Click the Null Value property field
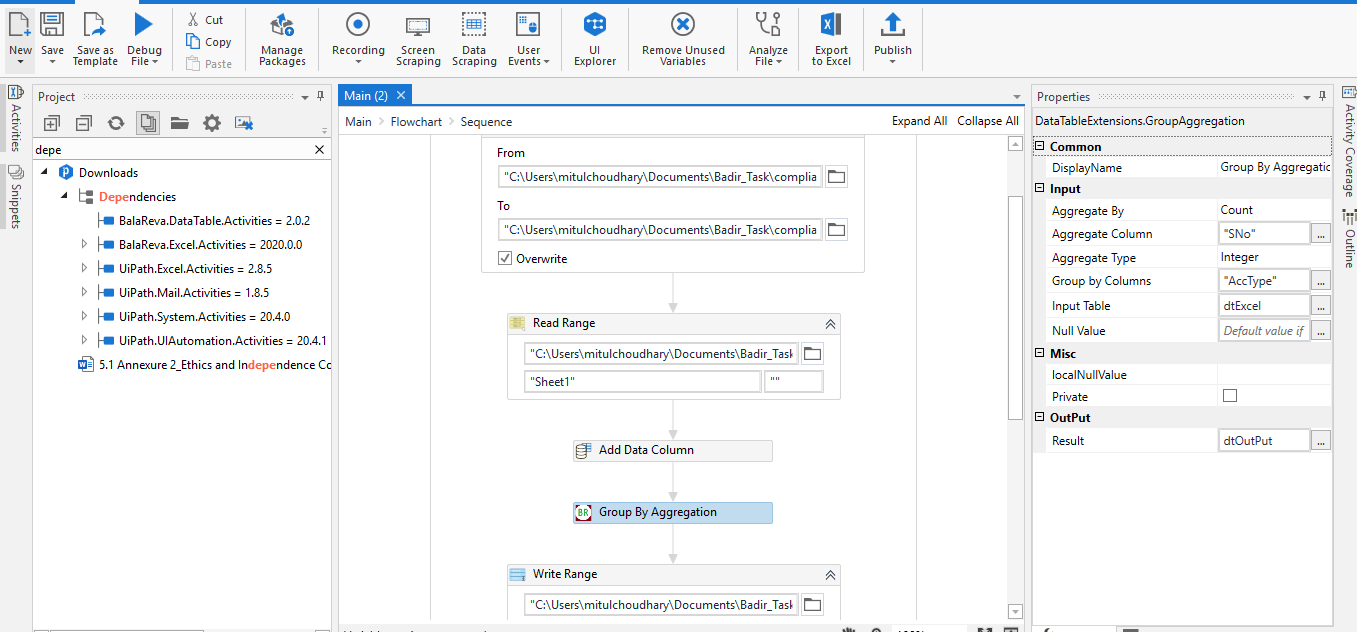 pyautogui.click(x=1264, y=330)
